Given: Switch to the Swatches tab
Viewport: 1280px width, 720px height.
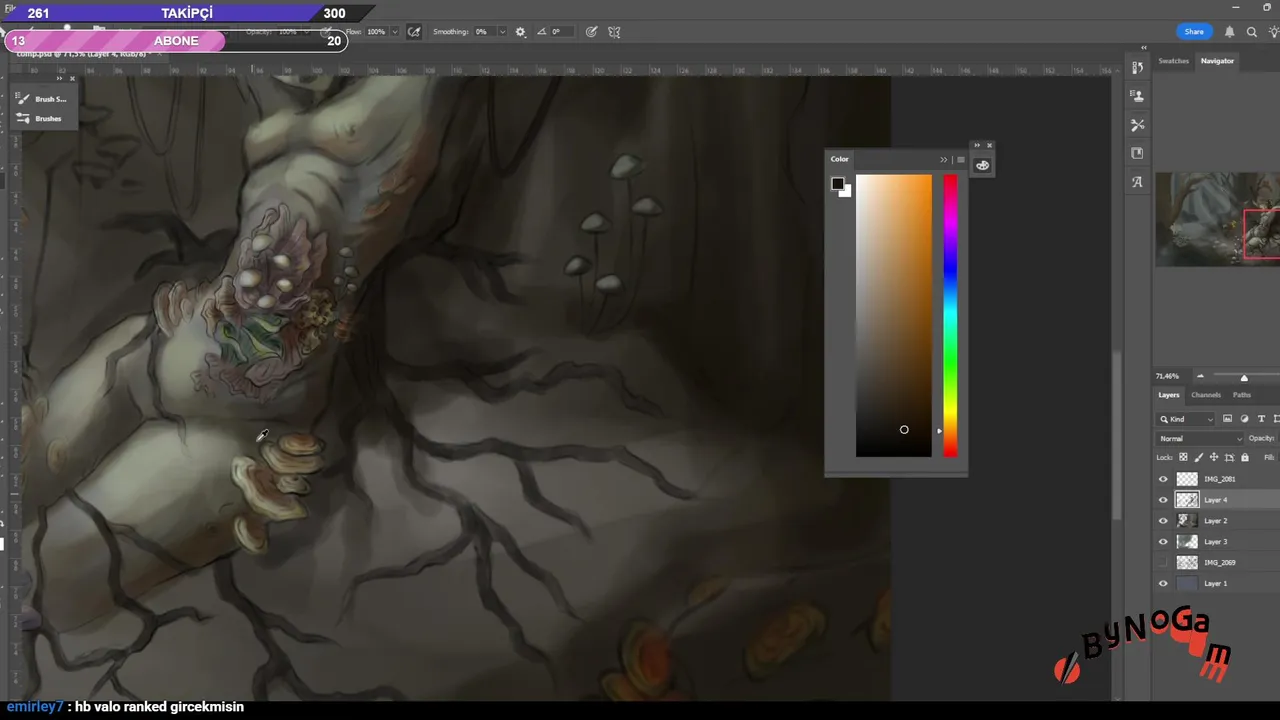Looking at the screenshot, I should (x=1173, y=61).
